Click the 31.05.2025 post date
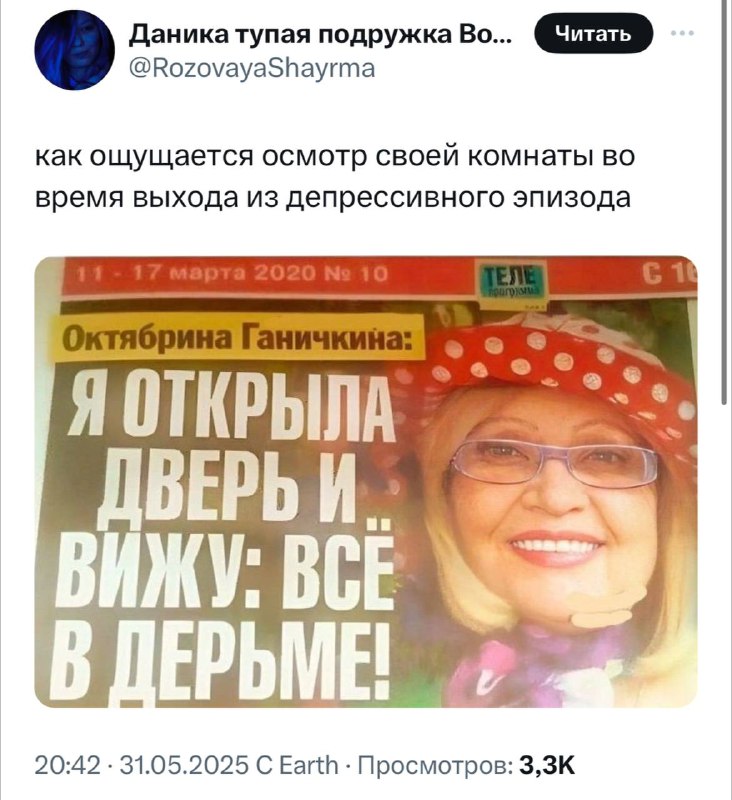 183,765
